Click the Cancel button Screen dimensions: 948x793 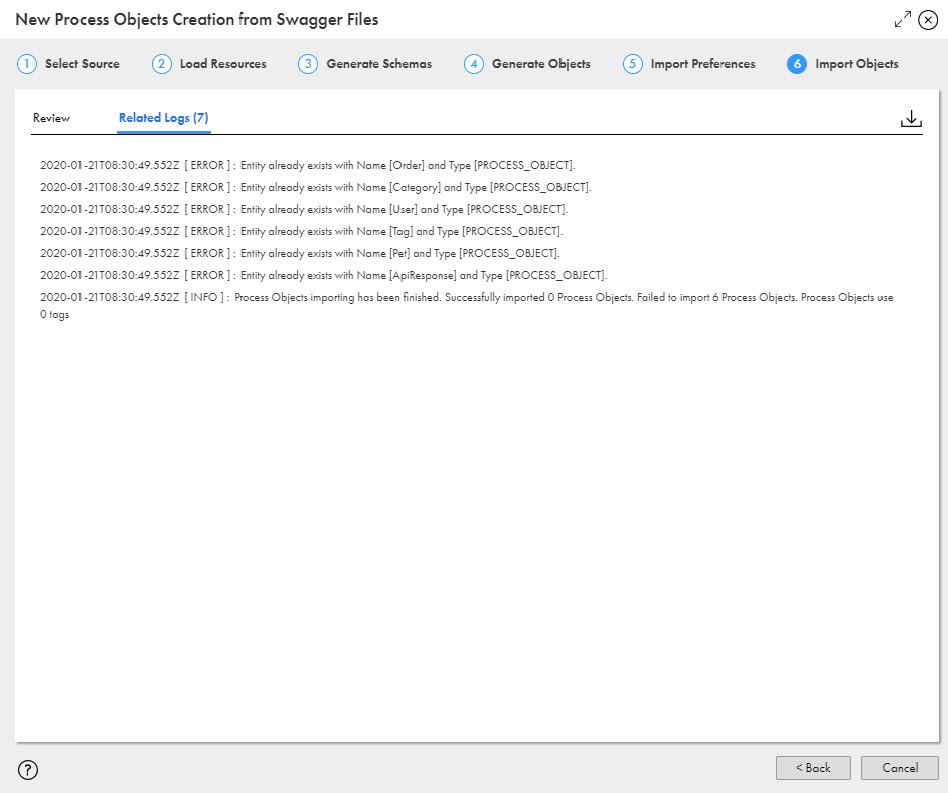pyautogui.click(x=900, y=768)
